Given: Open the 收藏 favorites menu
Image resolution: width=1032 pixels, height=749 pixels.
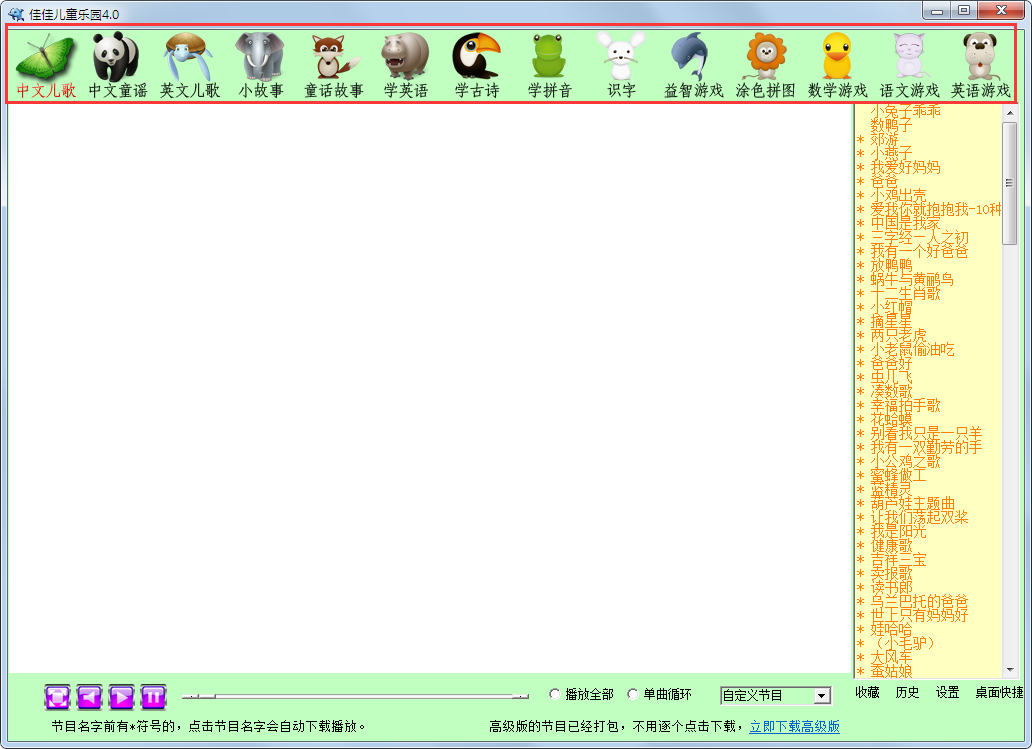Looking at the screenshot, I should point(867,693).
